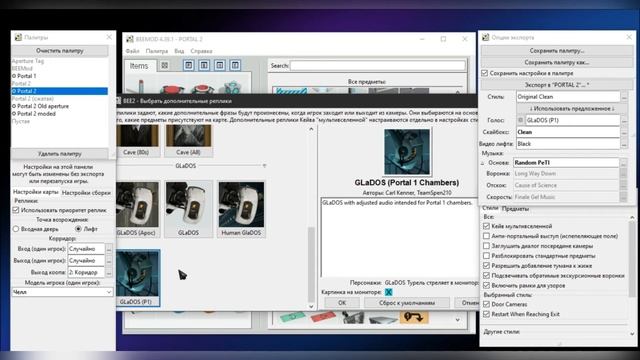The width and height of the screenshot is (640, 360).
Task: Click the Очистить палитру button
Action: [x=60, y=51]
